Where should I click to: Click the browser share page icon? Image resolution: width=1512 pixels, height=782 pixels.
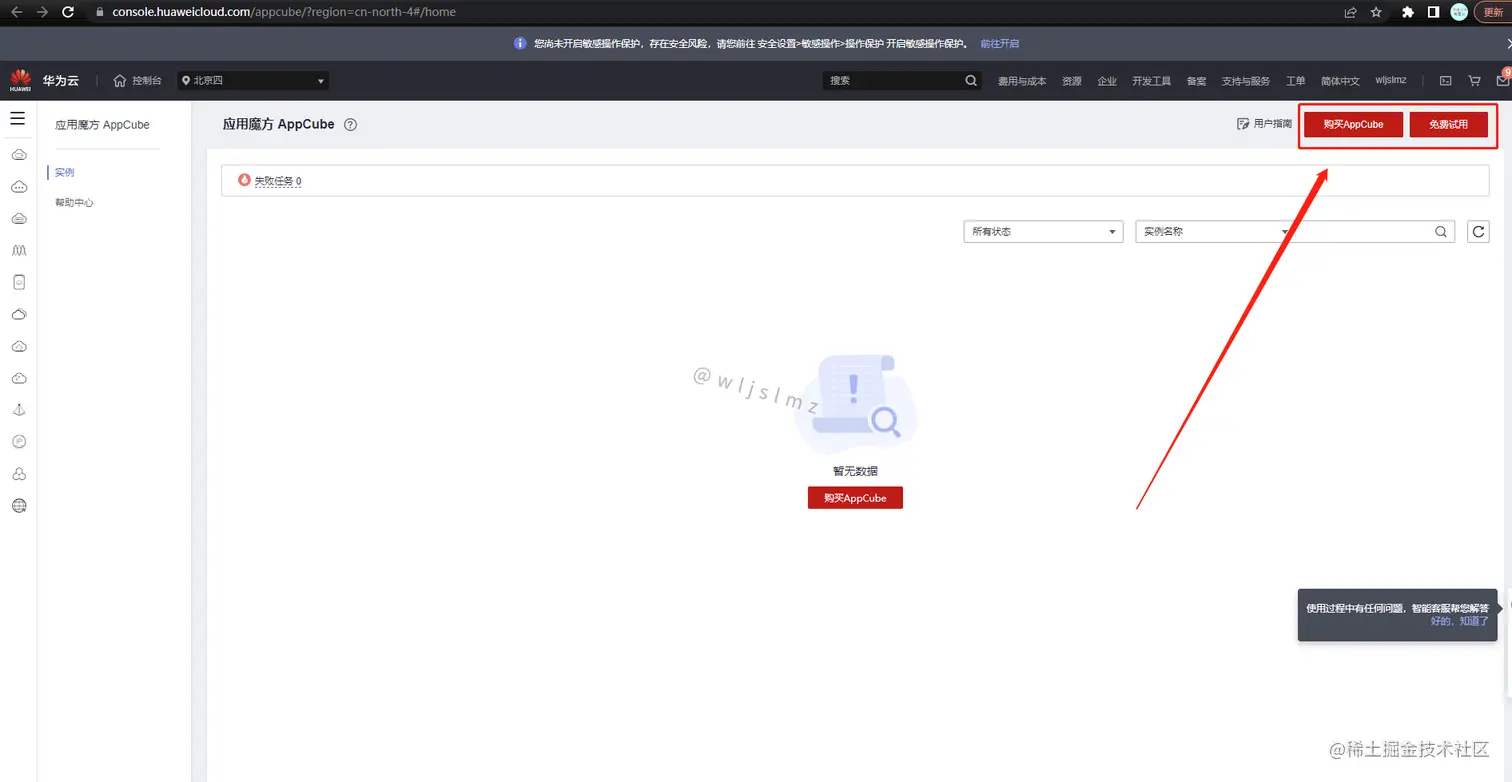1351,12
